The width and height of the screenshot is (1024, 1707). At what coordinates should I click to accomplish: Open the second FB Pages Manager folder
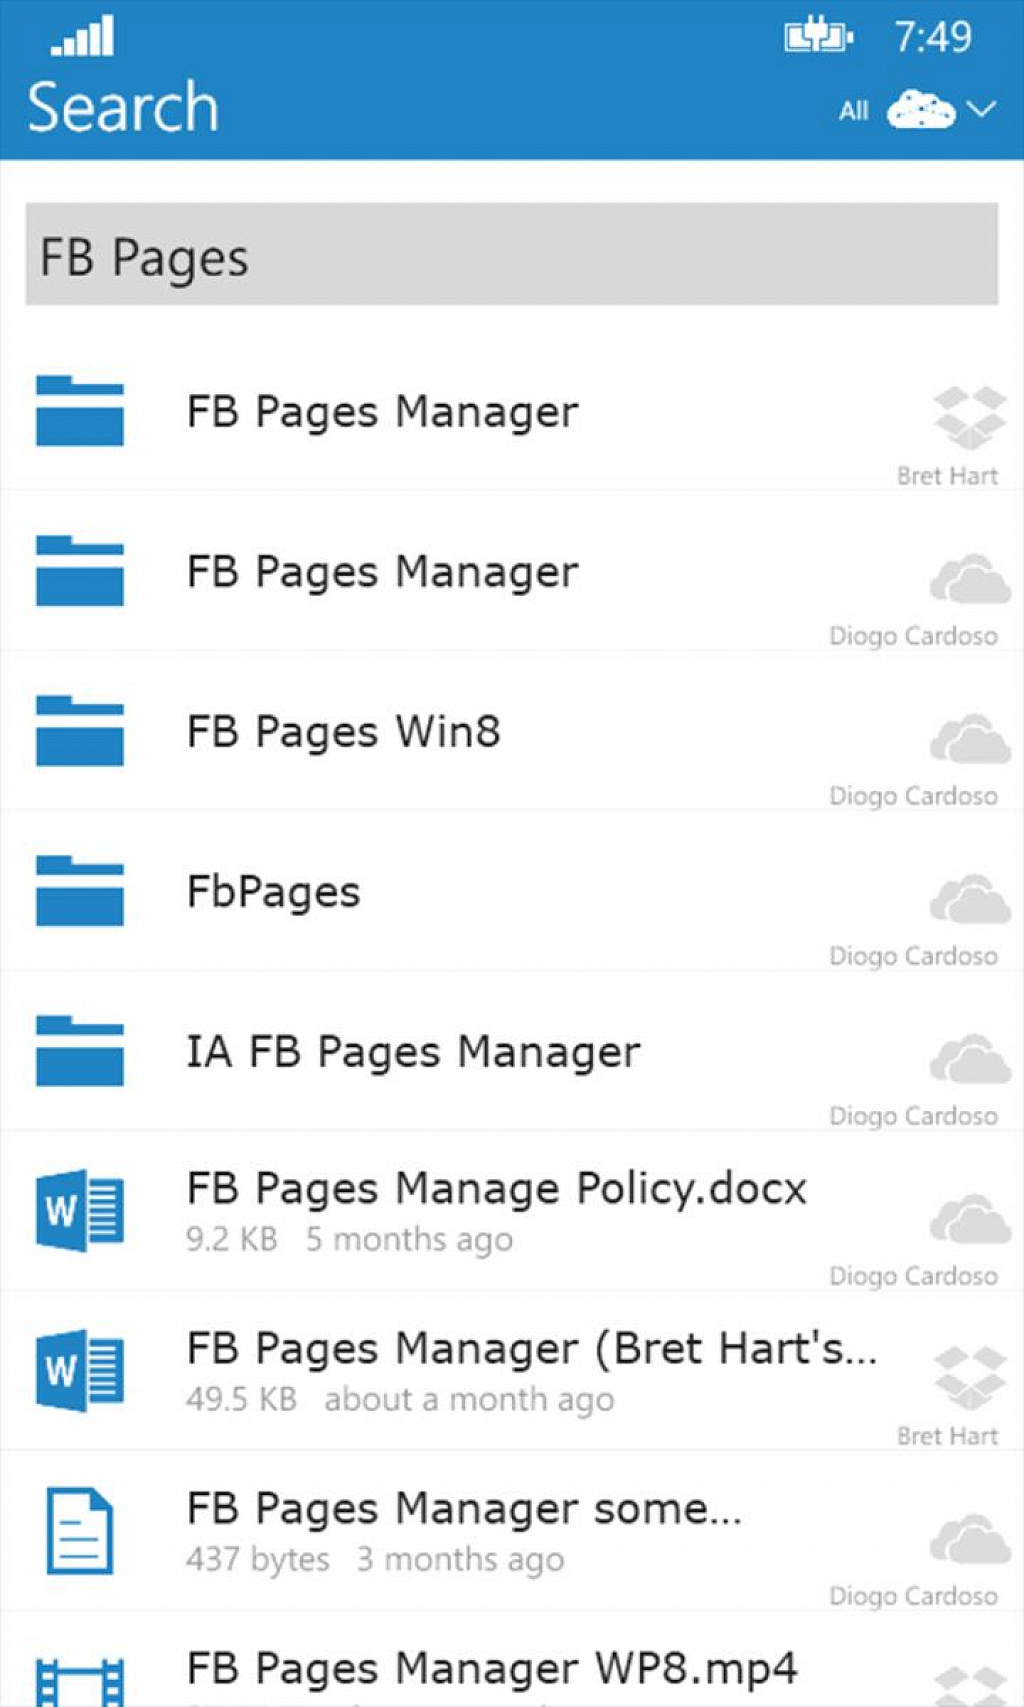pos(512,571)
